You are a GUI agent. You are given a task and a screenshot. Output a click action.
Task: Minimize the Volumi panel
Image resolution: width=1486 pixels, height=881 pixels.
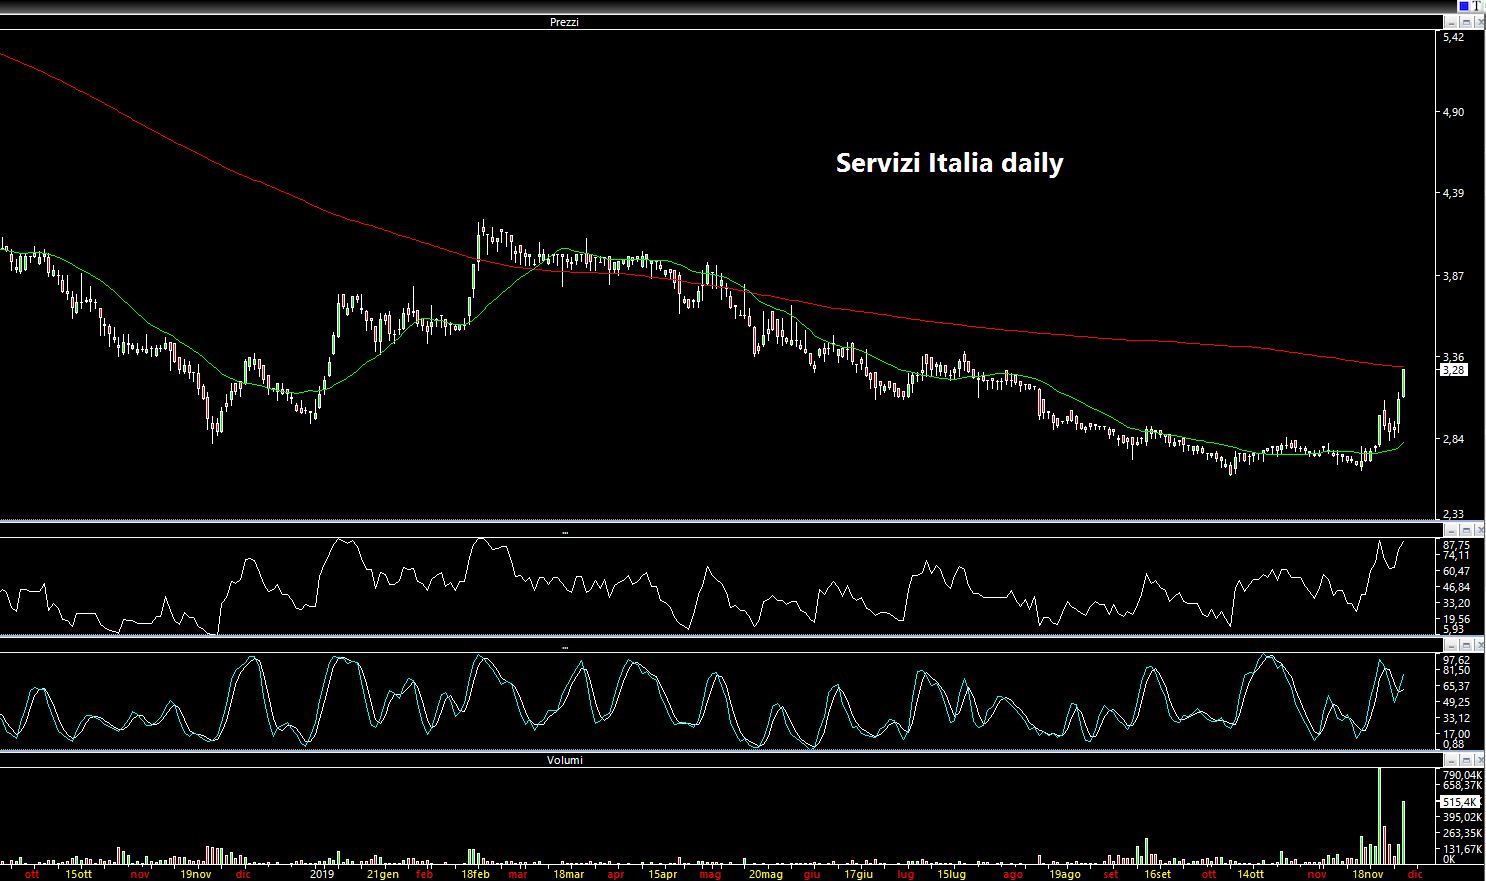[1451, 760]
